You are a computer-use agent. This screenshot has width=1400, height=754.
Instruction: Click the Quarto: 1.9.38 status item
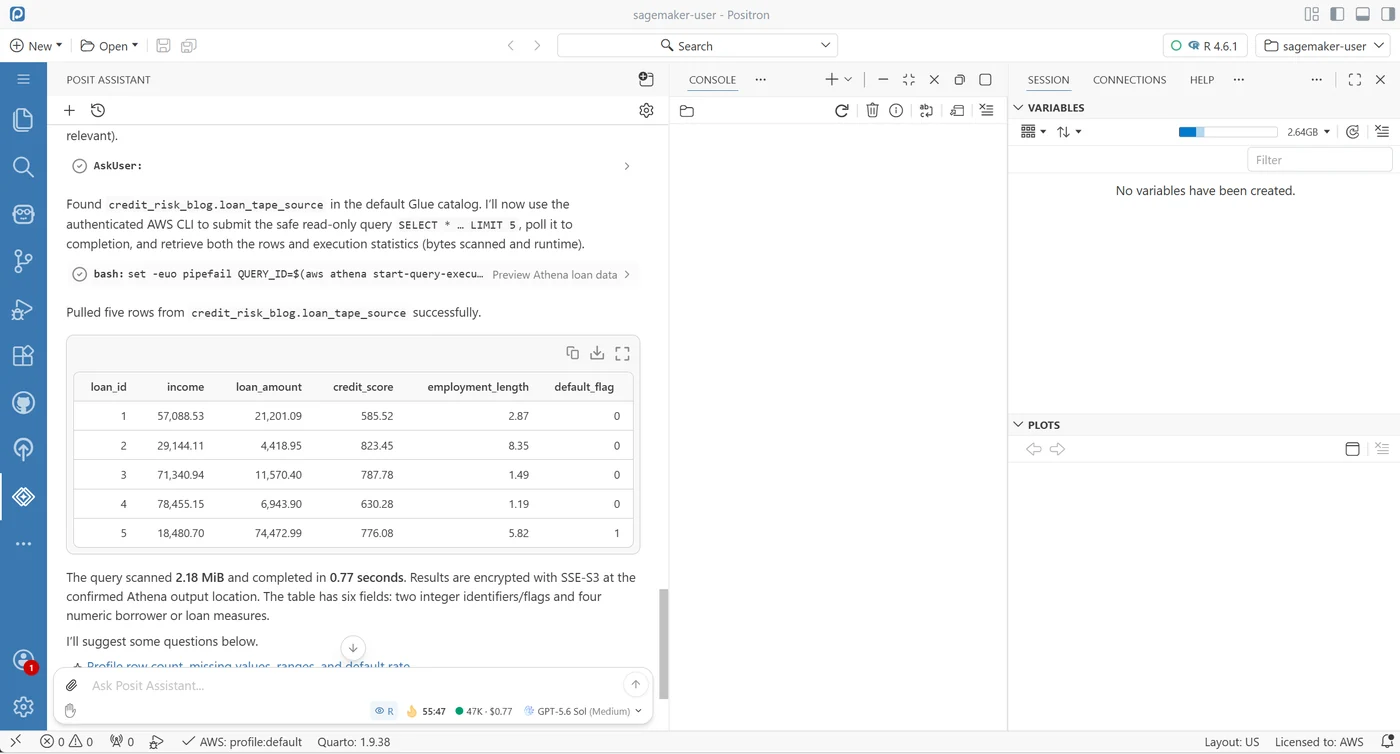coord(354,742)
